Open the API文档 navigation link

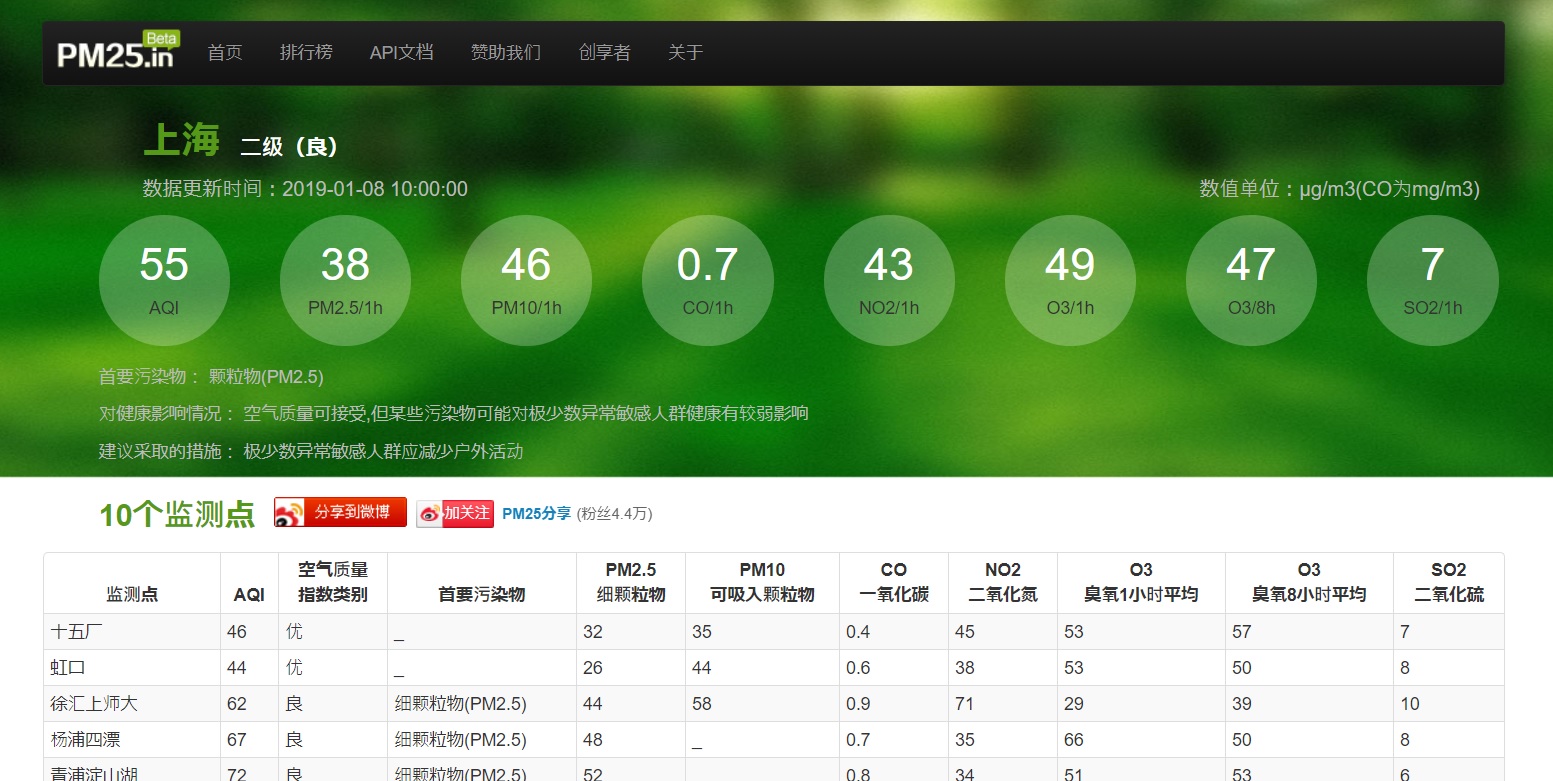coord(401,52)
